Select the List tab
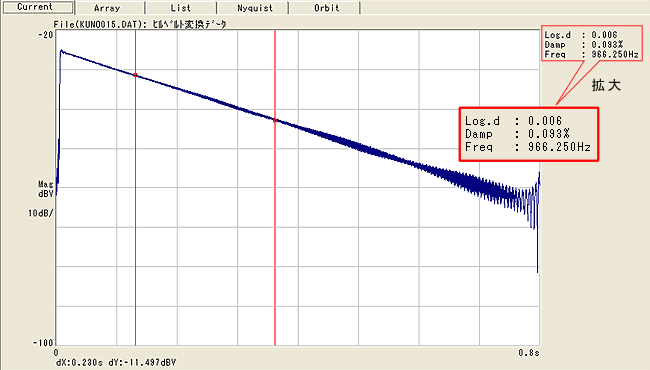Viewport: 650px width, 370px height. click(181, 7)
